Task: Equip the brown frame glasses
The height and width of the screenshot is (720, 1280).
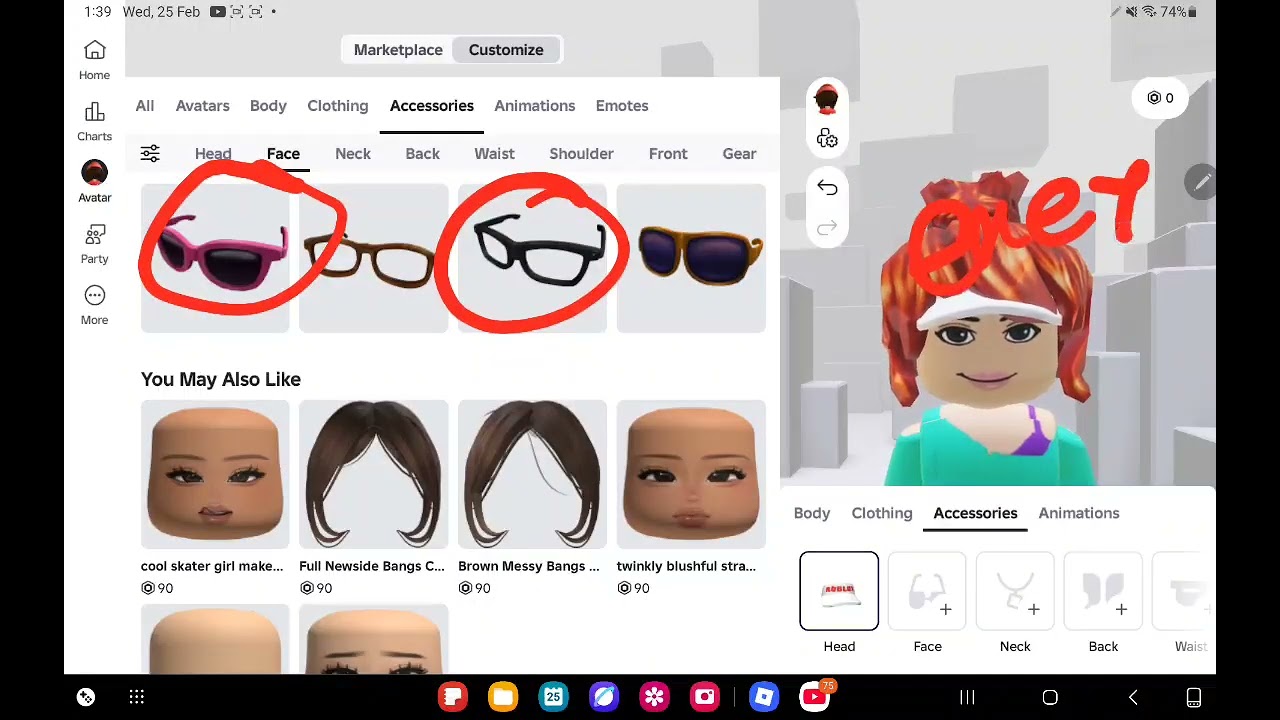Action: point(373,258)
